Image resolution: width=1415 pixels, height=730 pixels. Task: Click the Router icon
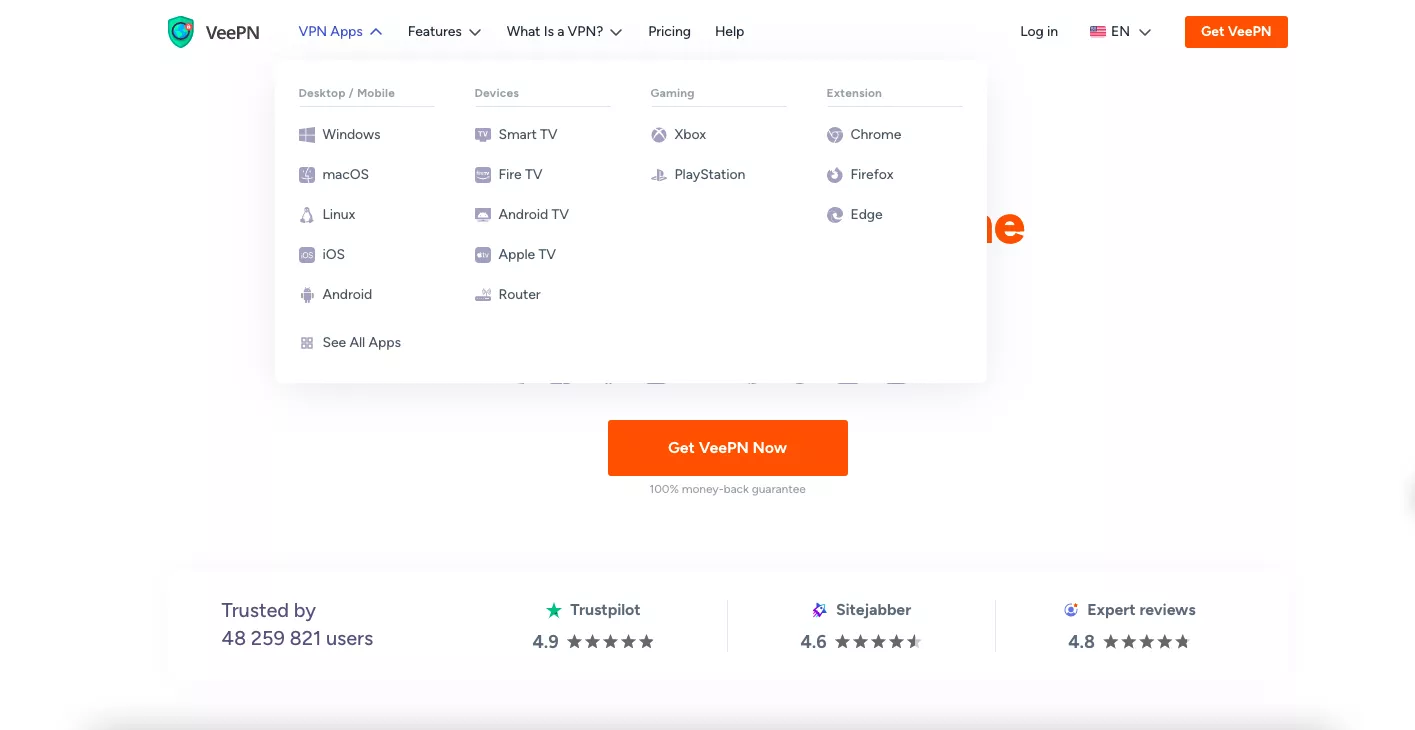(x=483, y=295)
